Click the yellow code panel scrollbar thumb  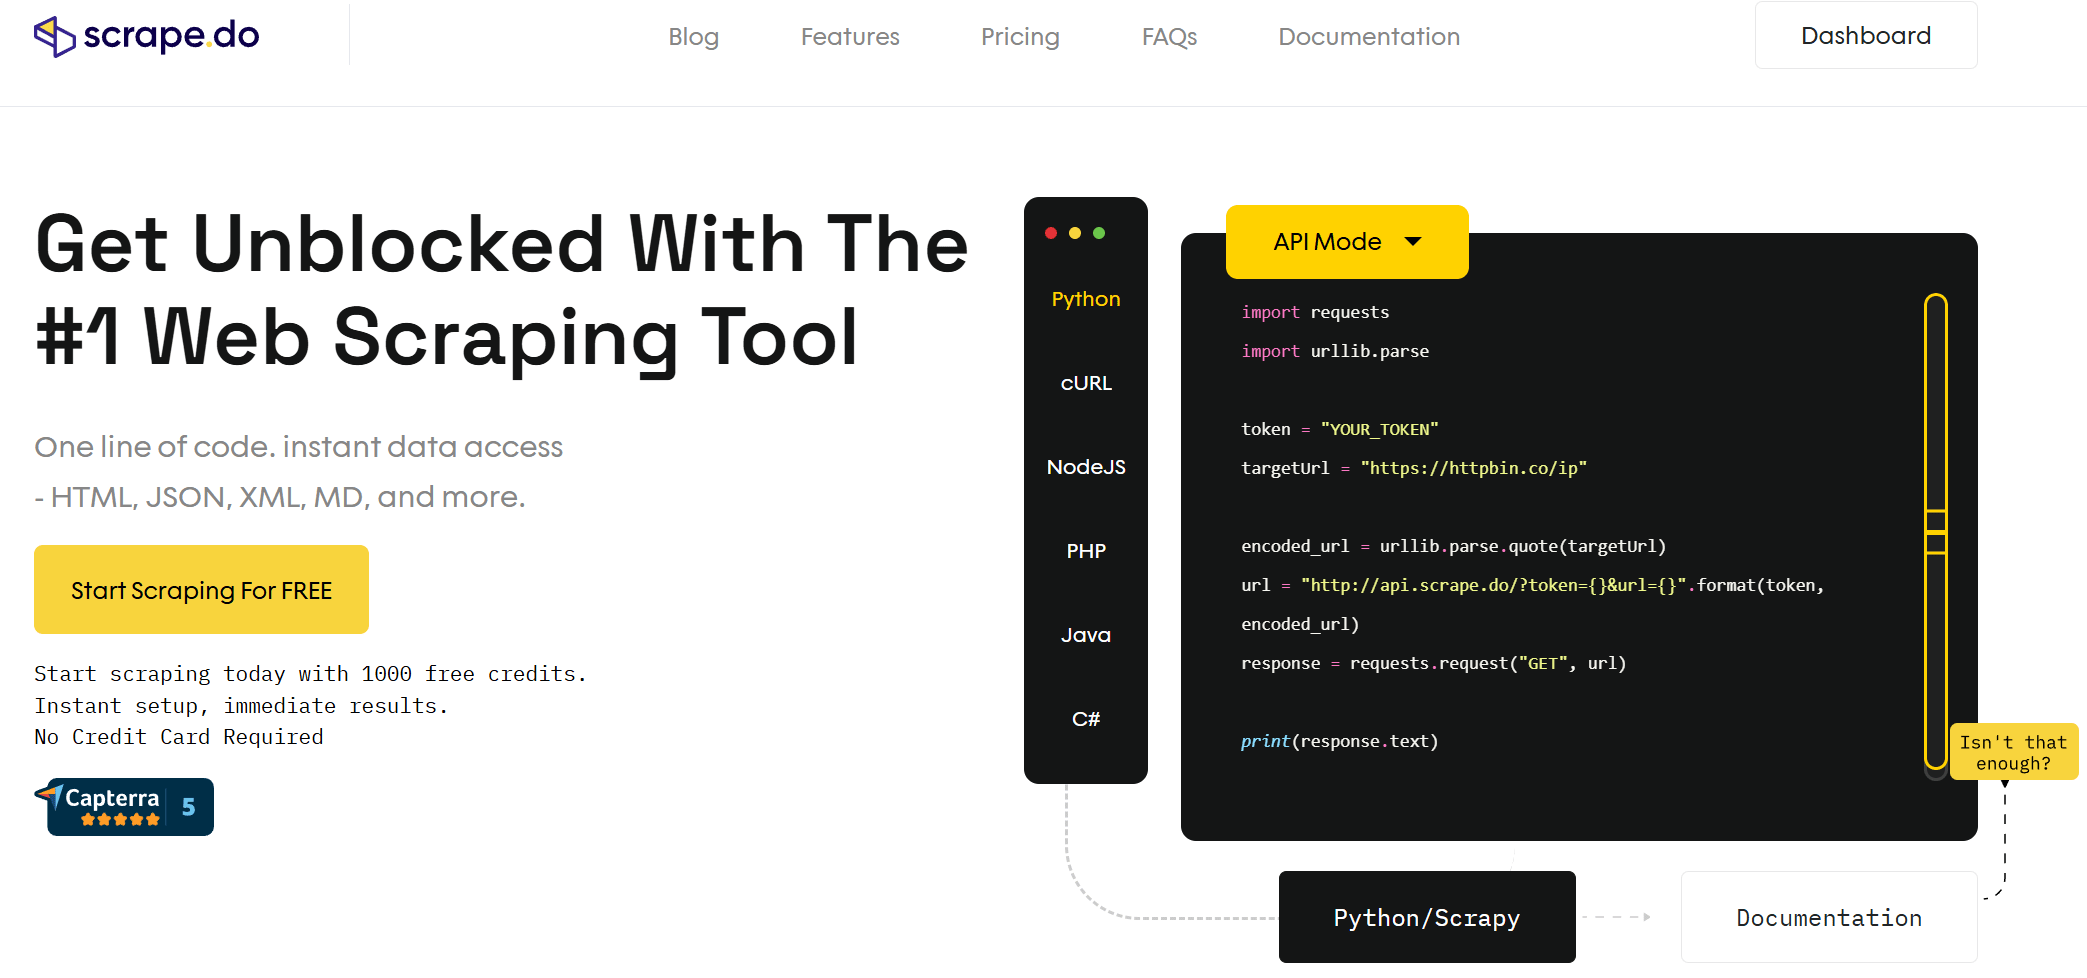(x=1936, y=531)
